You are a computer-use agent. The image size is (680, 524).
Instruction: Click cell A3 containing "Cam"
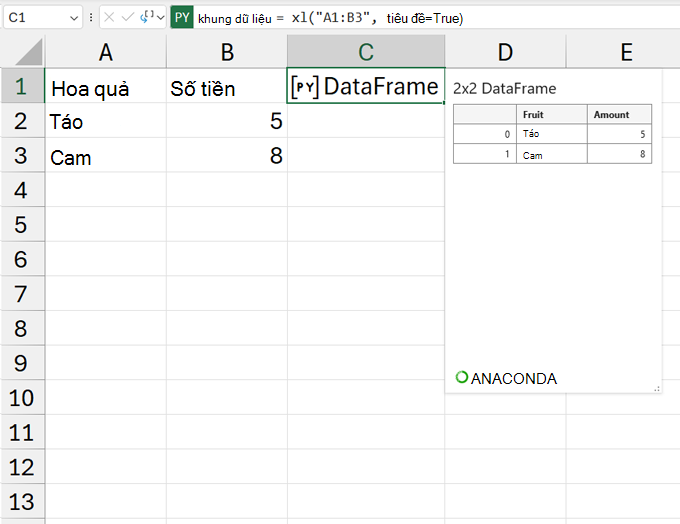[x=106, y=155]
